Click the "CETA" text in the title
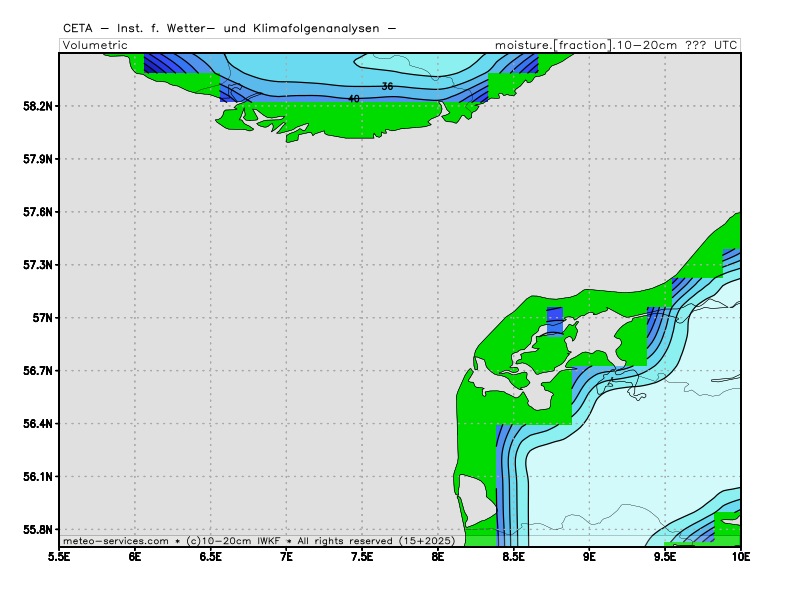The image size is (800, 600). 78,29
